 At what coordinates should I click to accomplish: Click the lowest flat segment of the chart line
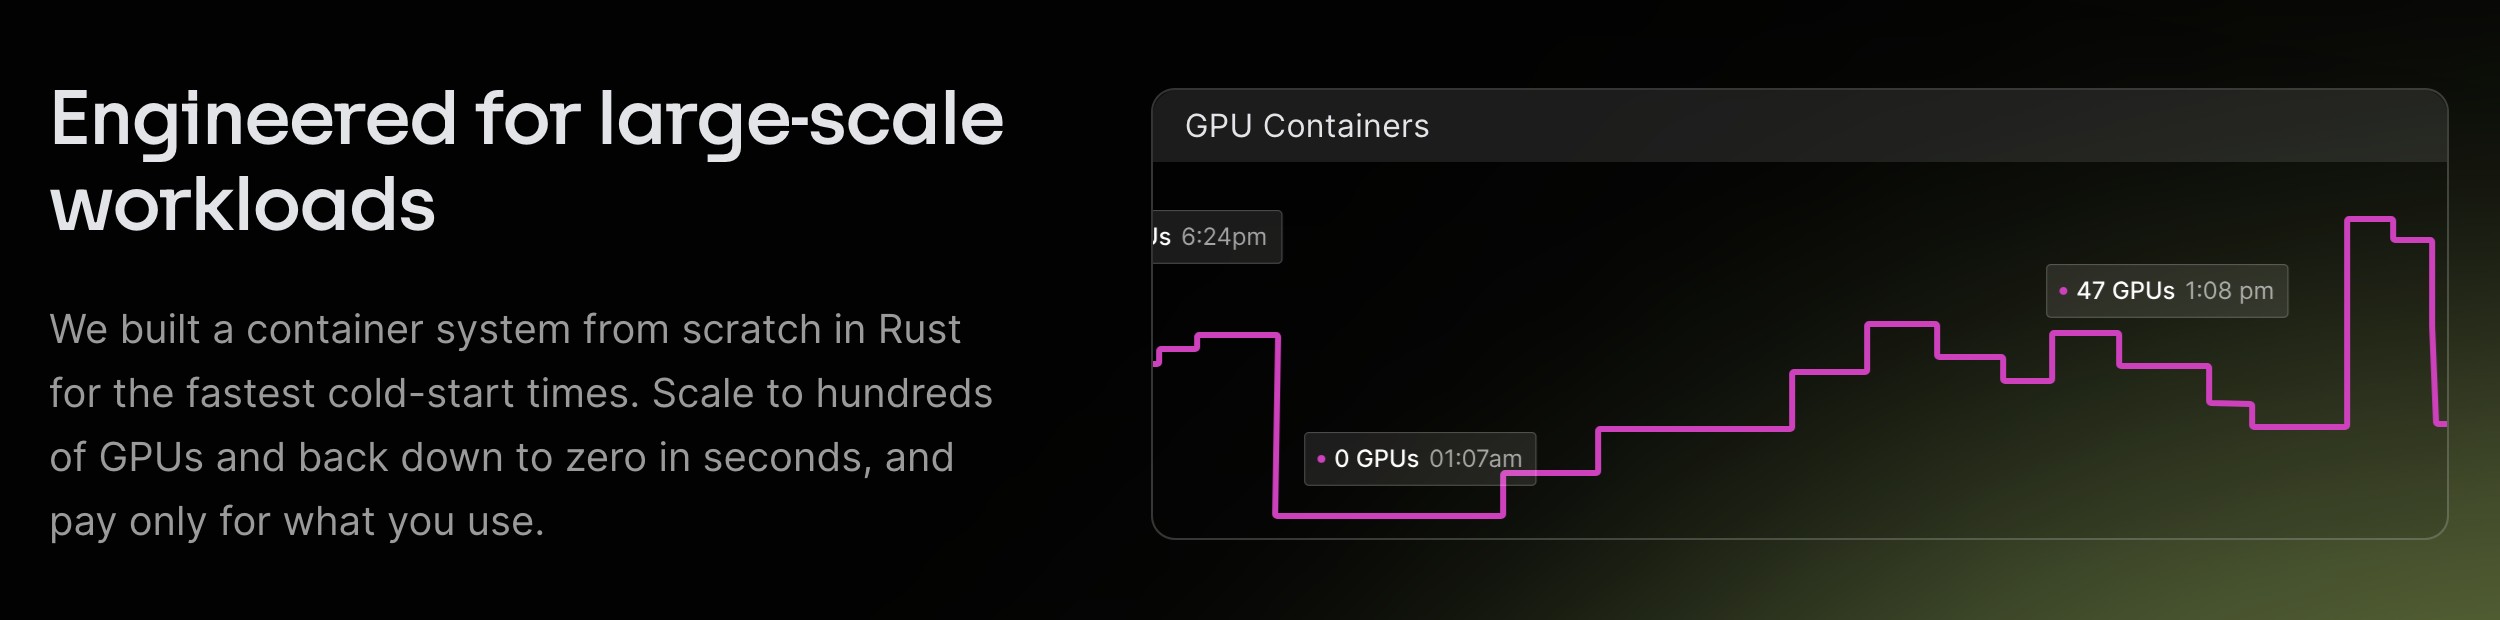pos(1389,516)
